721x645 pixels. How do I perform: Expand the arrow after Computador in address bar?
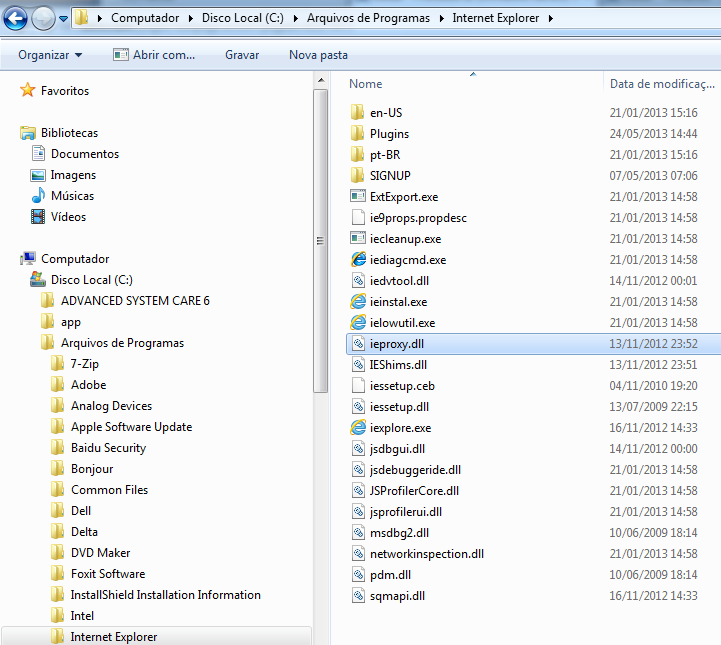click(190, 18)
